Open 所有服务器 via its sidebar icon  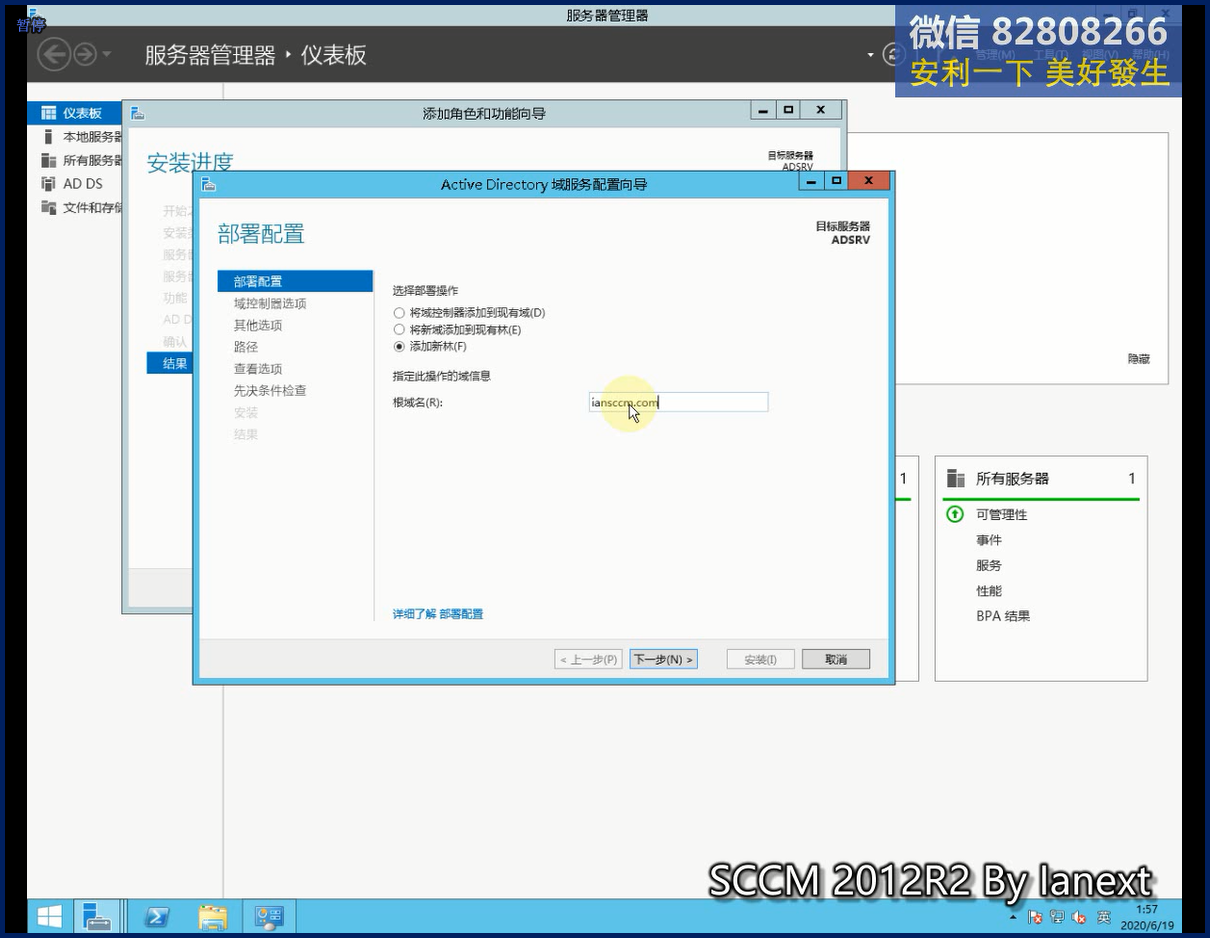pyautogui.click(x=48, y=160)
